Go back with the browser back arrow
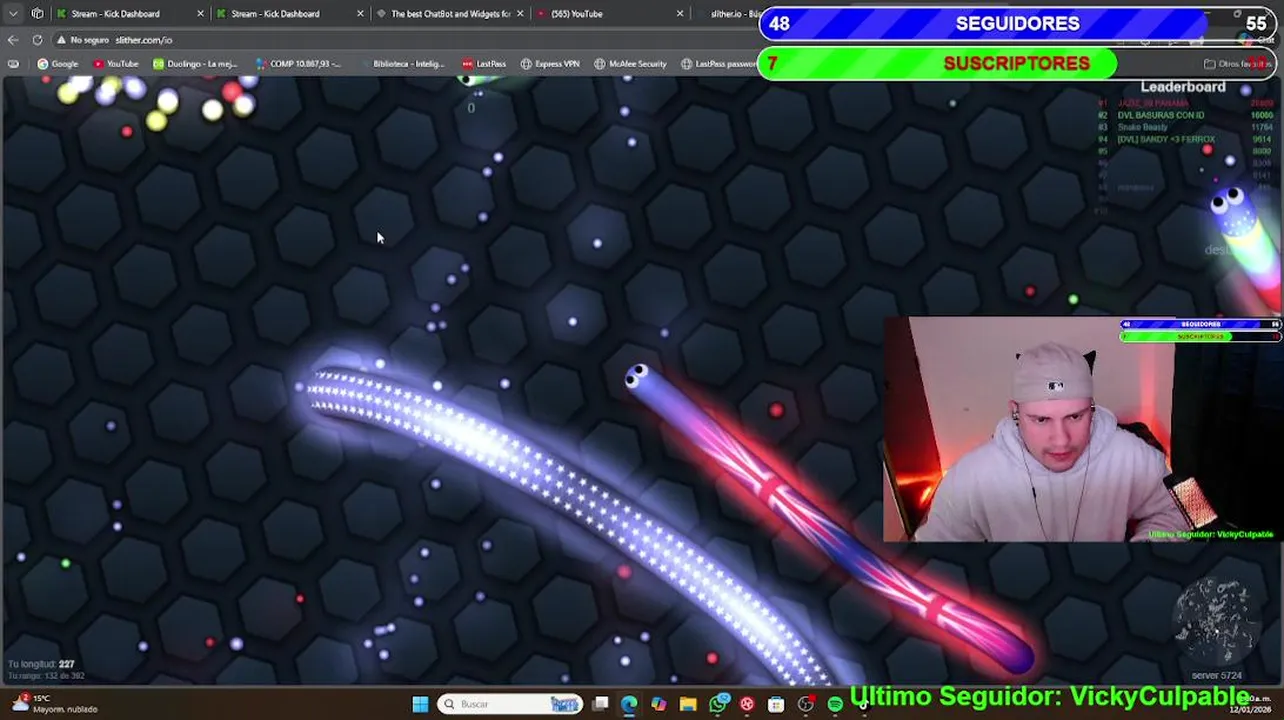 point(13,40)
